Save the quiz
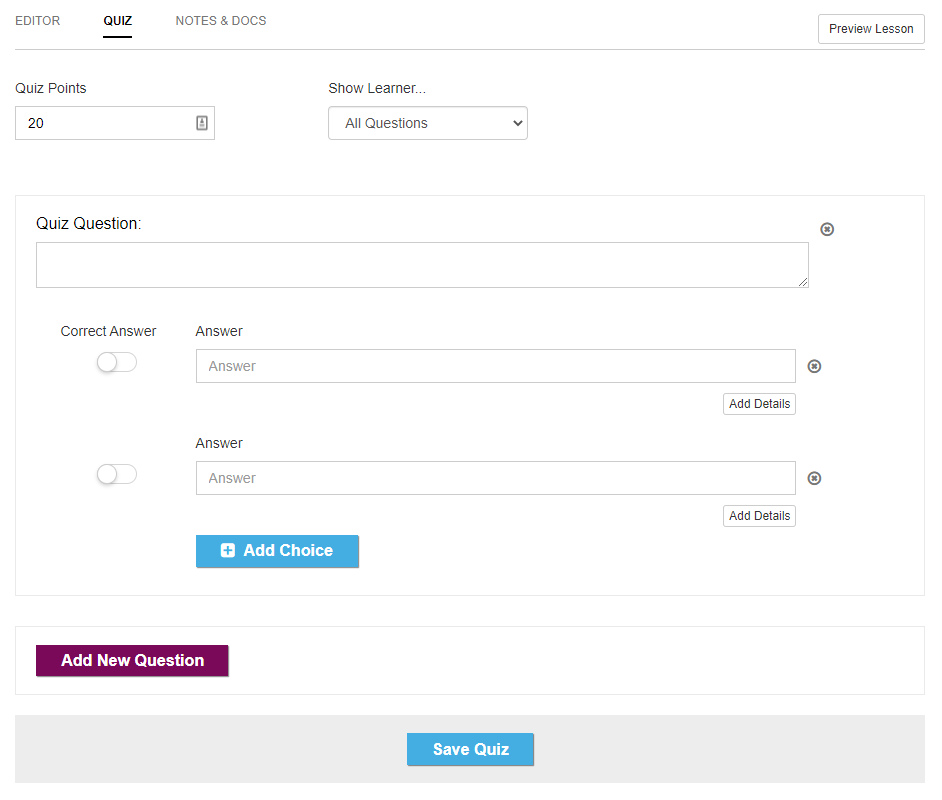 point(470,749)
